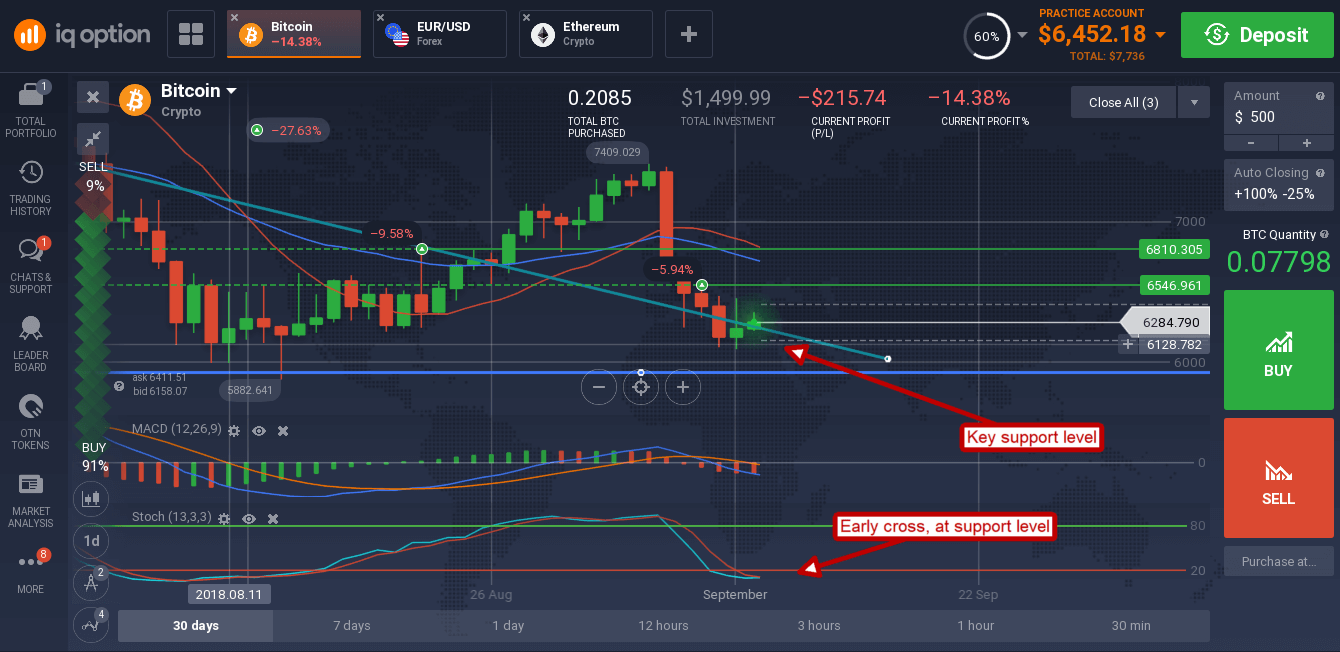Viewport: 1340px width, 652px height.
Task: Remove the Stoch indicator with its X
Action: pos(272,518)
